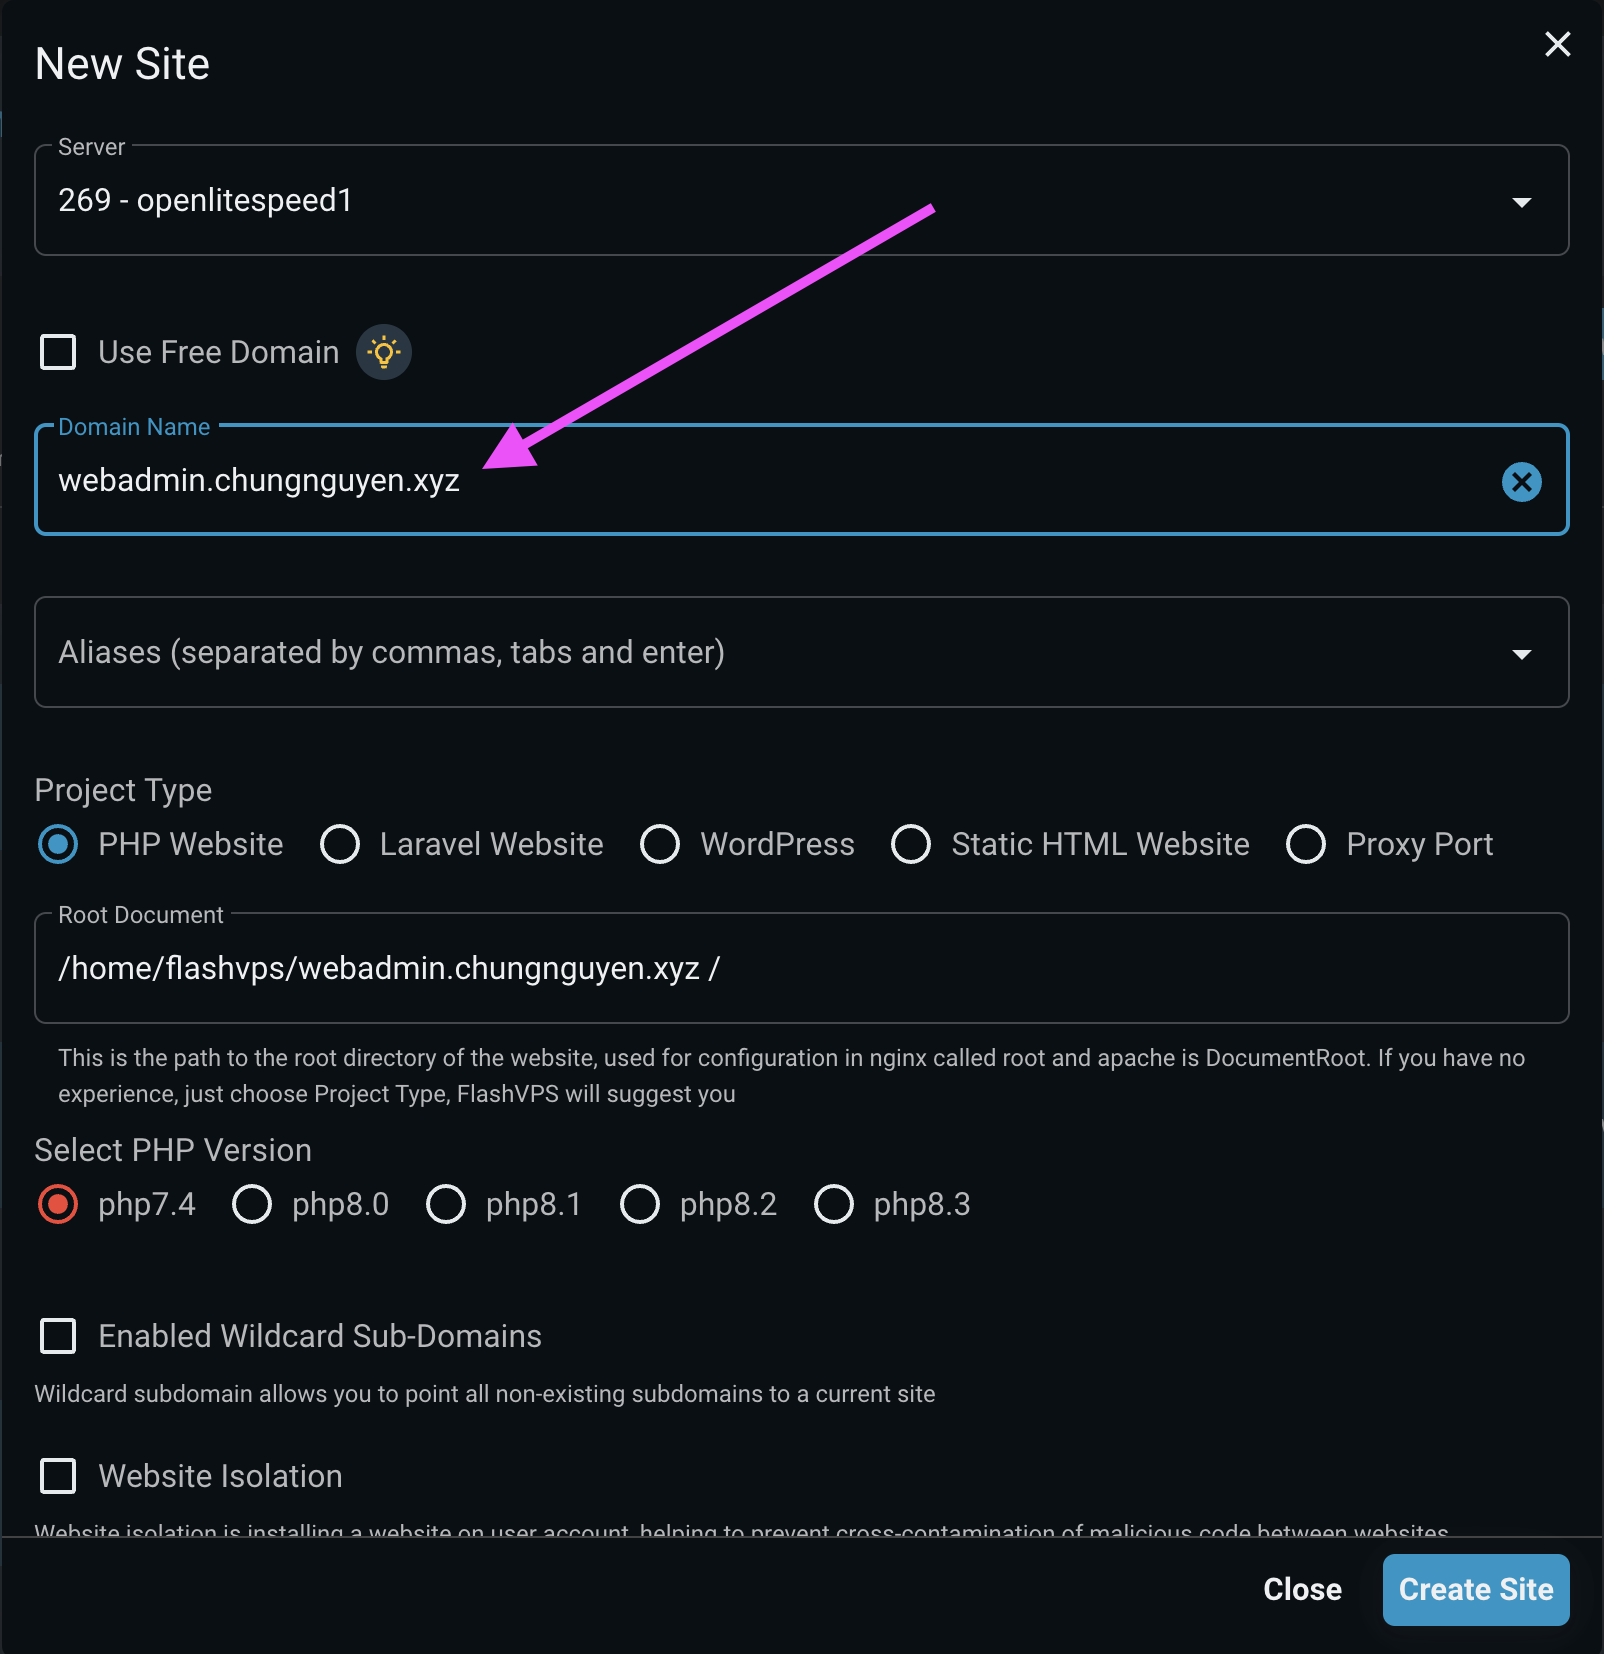Enable the Use Free Domain checkbox
Viewport: 1604px width, 1654px height.
click(58, 352)
